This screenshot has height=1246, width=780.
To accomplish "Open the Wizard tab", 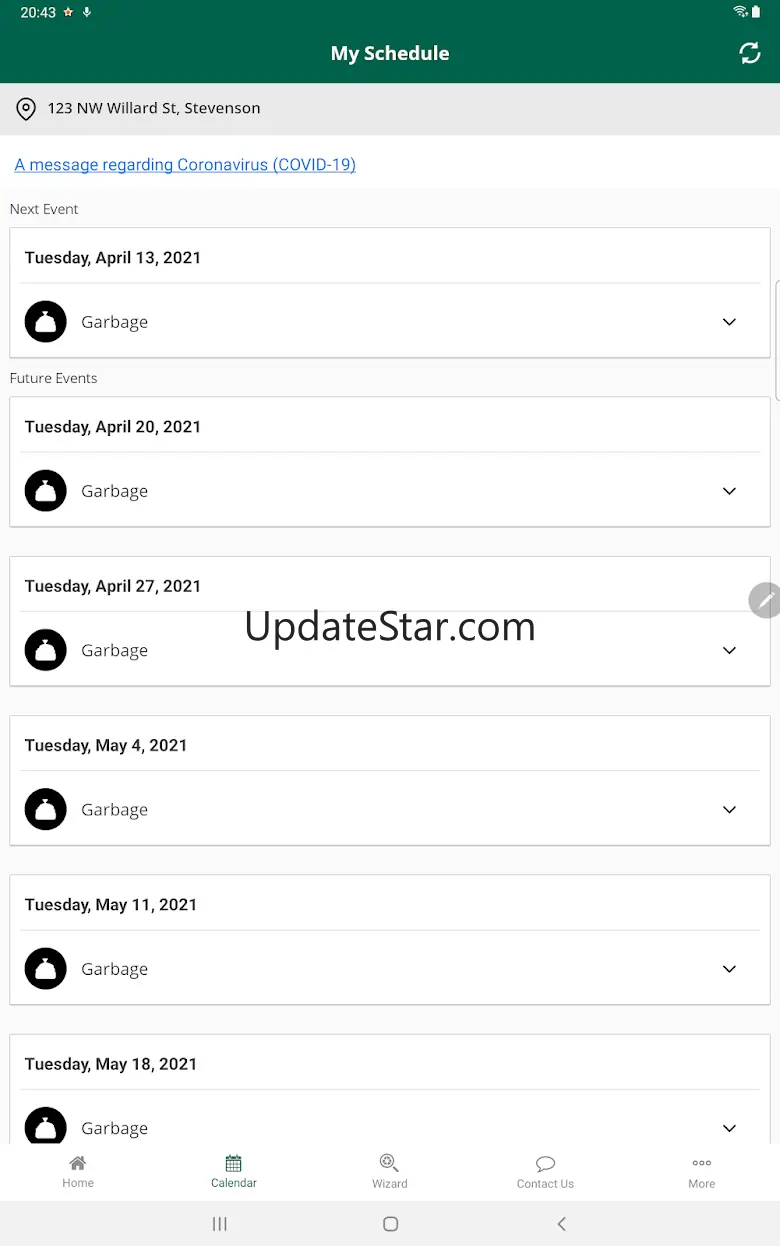I will click(390, 1172).
